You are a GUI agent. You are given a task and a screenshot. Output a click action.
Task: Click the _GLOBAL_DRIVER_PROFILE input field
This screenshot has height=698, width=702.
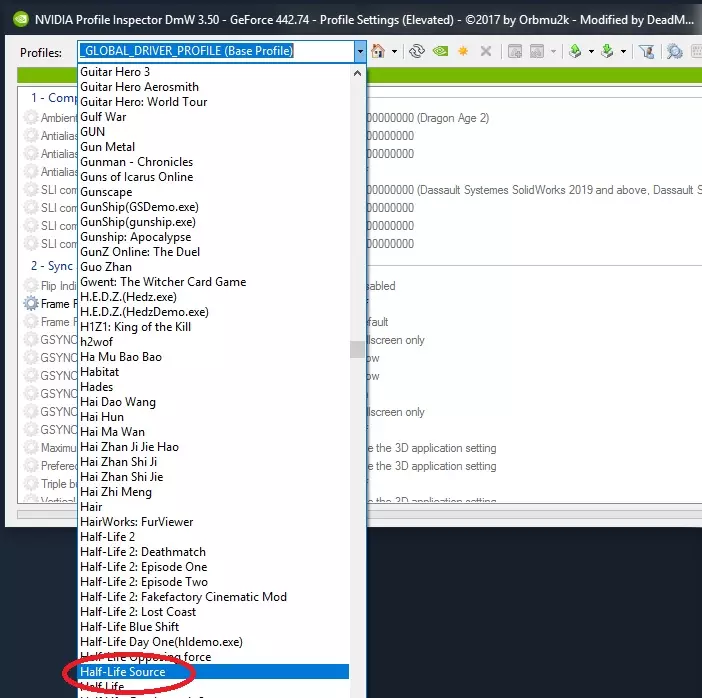point(216,51)
